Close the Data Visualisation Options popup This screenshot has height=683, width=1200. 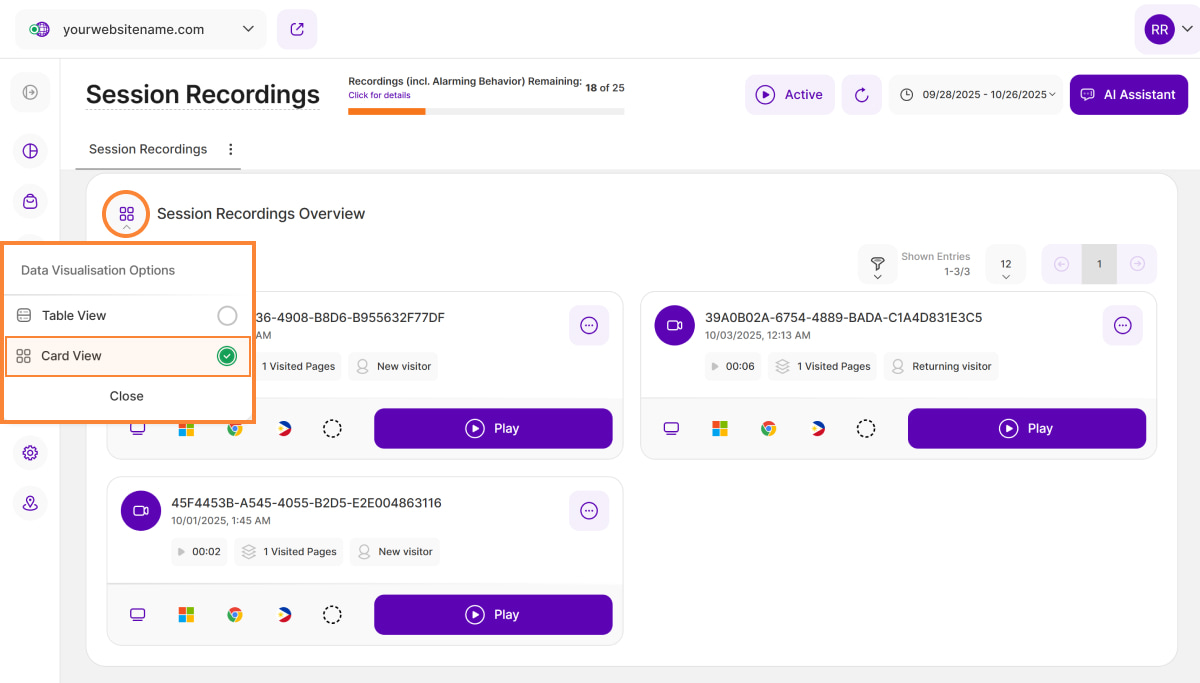127,396
